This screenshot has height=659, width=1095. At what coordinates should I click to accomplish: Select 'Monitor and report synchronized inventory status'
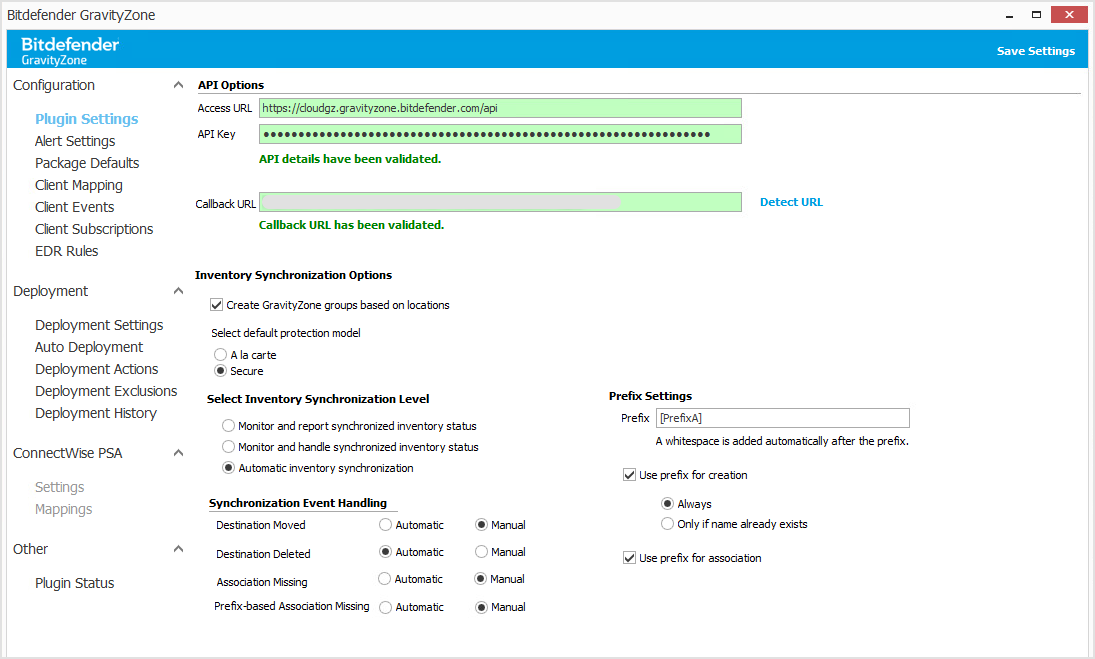click(x=228, y=425)
